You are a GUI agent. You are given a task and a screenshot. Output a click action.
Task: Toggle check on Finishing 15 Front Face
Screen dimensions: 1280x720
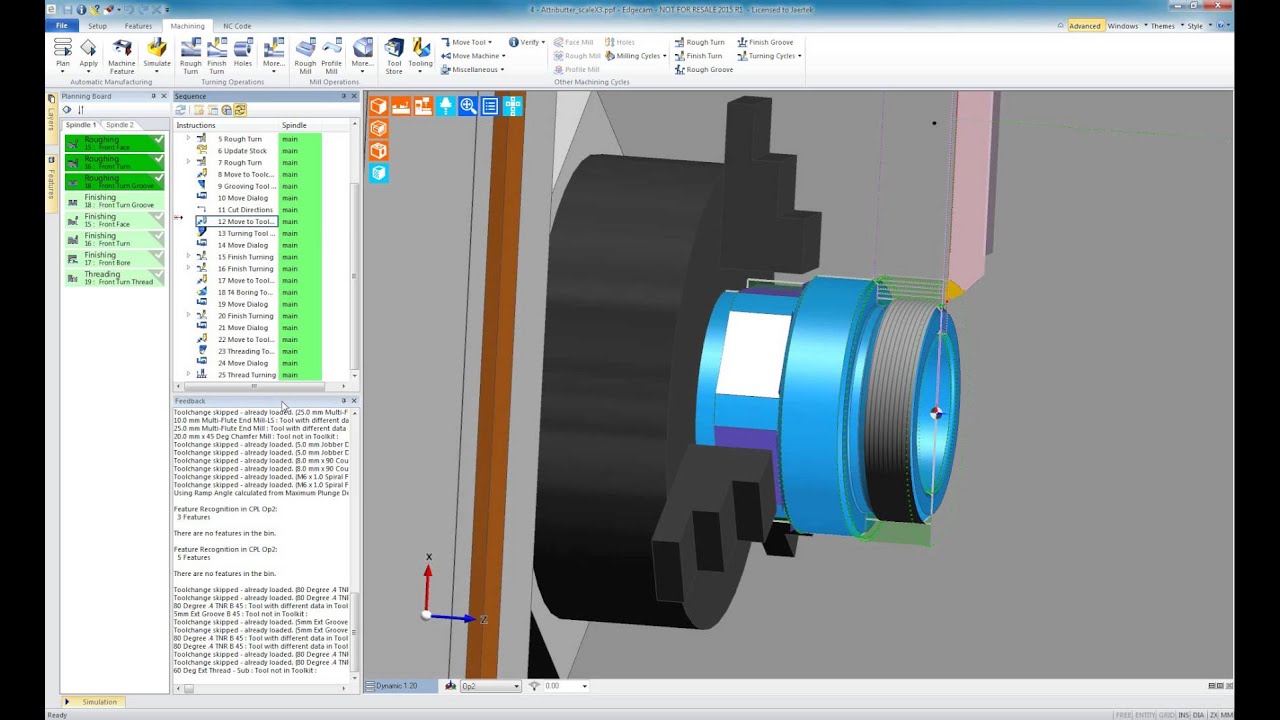tap(158, 219)
